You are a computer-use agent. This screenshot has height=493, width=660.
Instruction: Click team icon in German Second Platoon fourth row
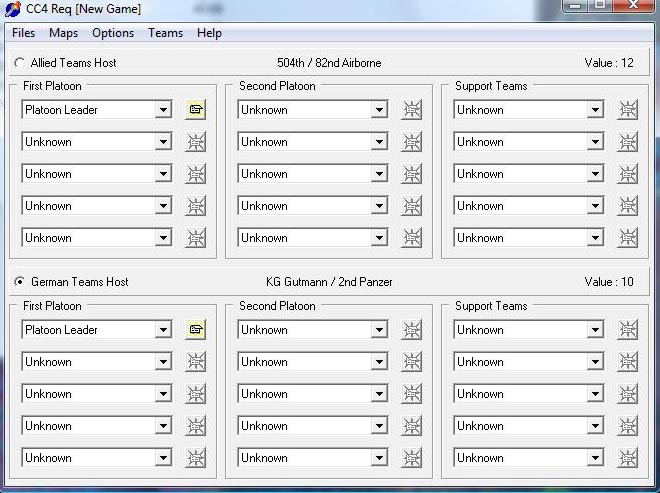pyautogui.click(x=411, y=426)
